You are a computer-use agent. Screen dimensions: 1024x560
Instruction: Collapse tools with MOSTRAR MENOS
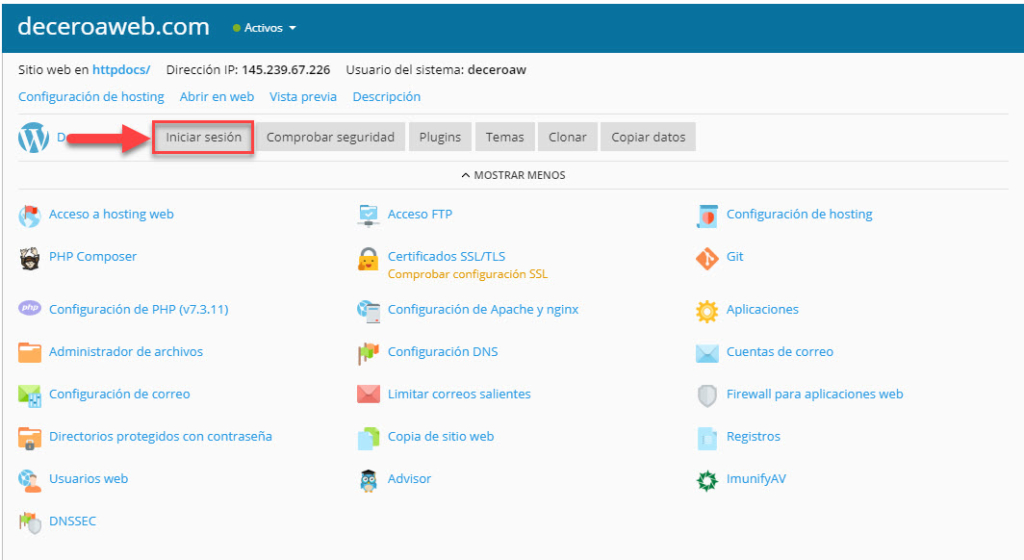pos(513,175)
